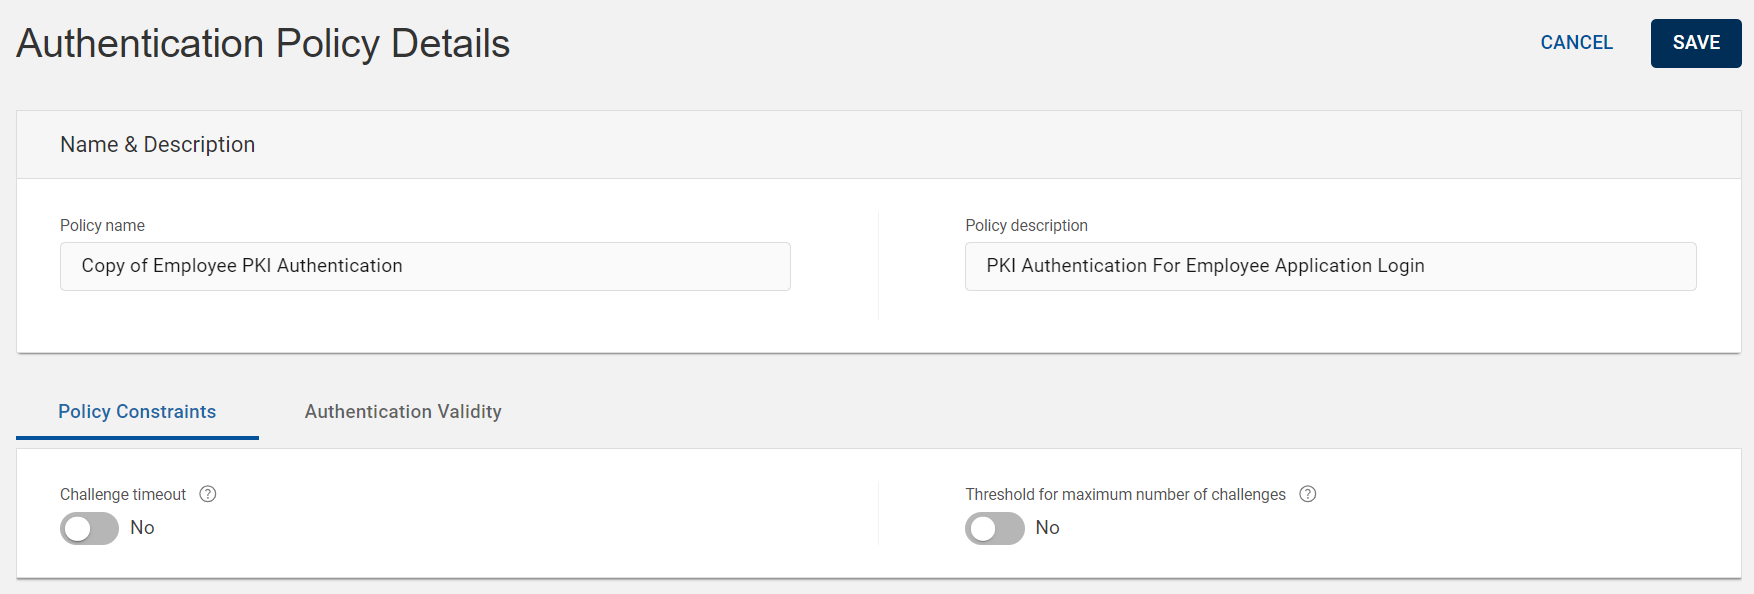Cancel editing the authentication policy
This screenshot has height=594, width=1754.
(x=1576, y=43)
